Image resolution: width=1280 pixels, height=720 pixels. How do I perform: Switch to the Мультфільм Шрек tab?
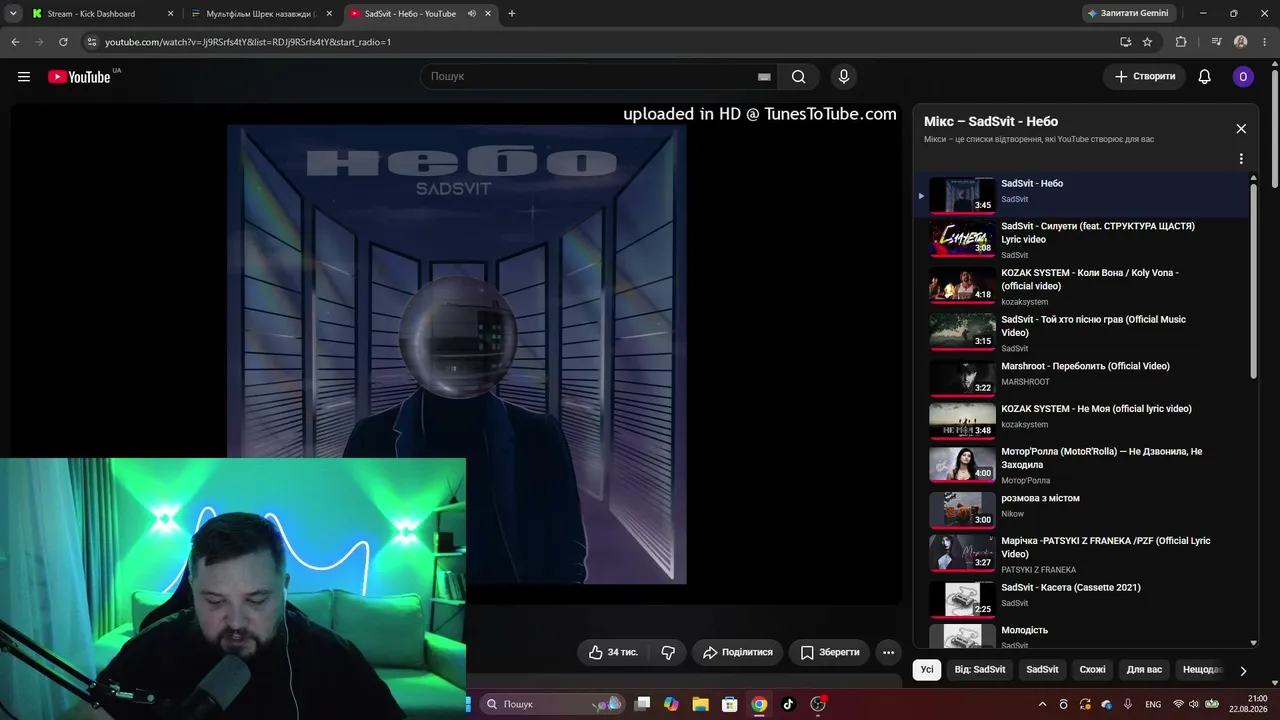(262, 14)
